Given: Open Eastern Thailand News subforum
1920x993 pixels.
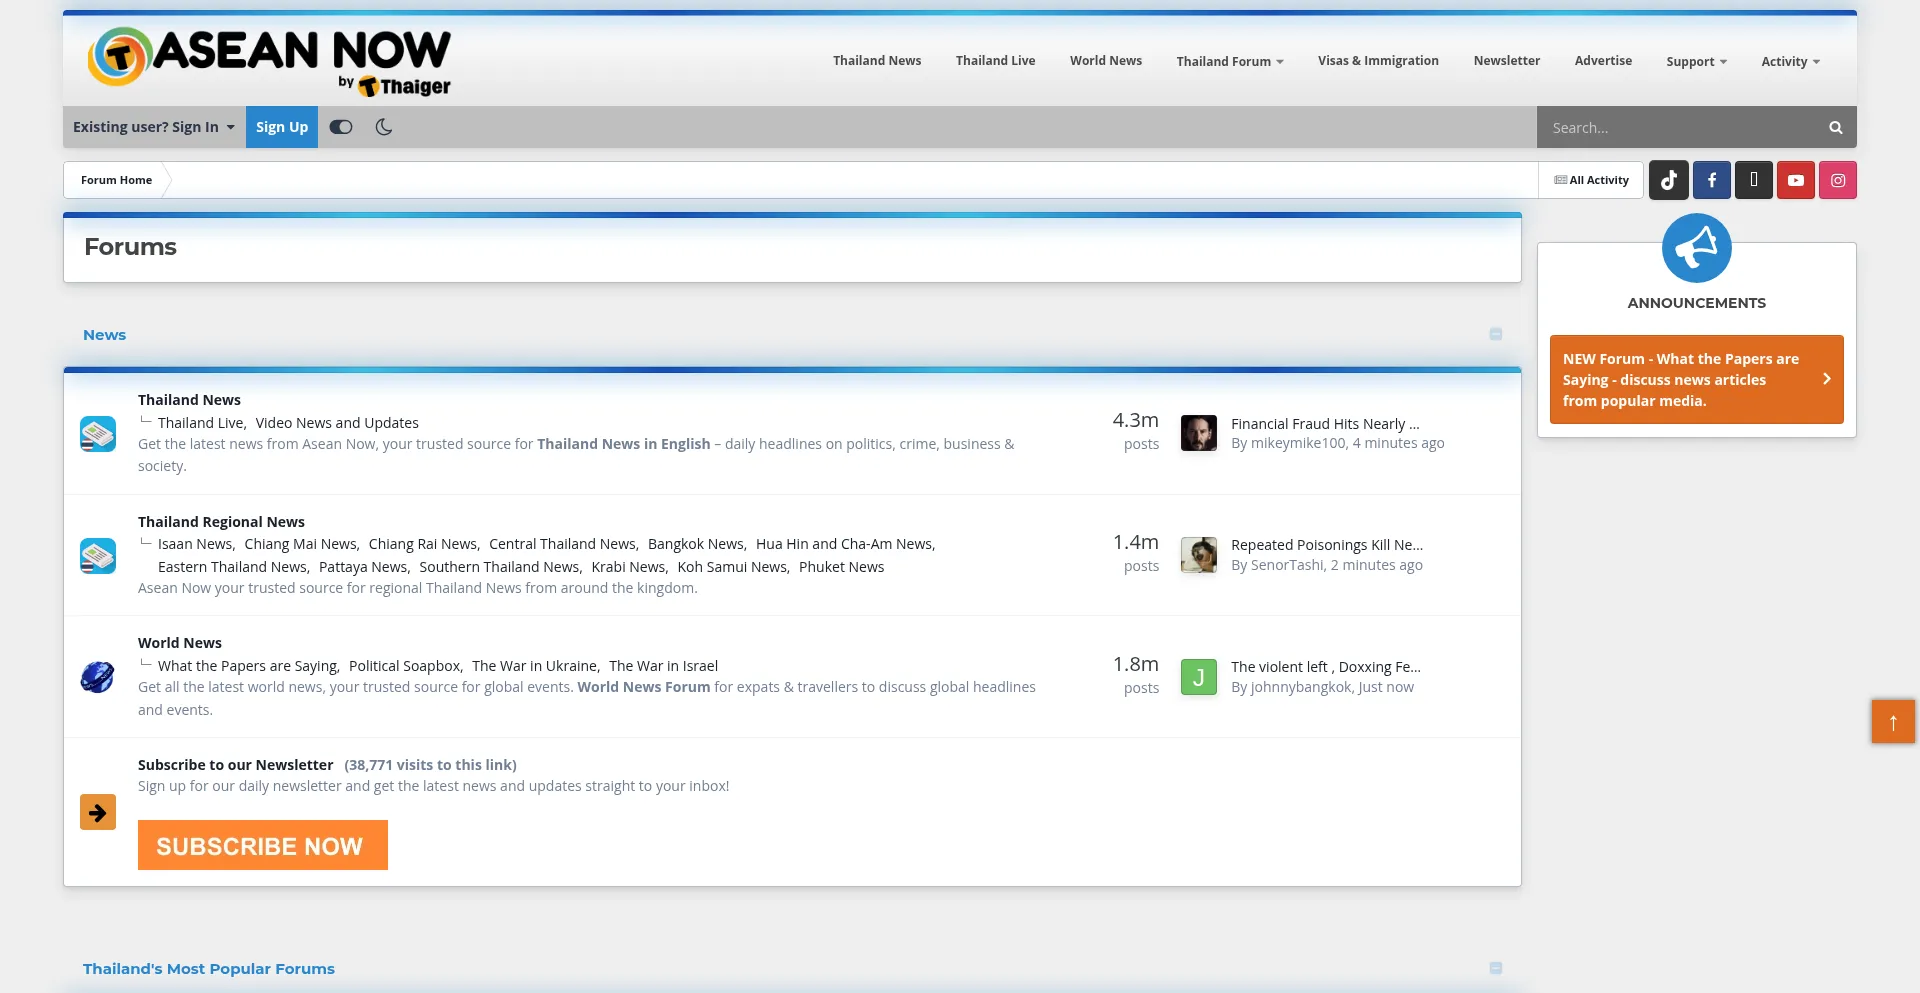Looking at the screenshot, I should (232, 567).
